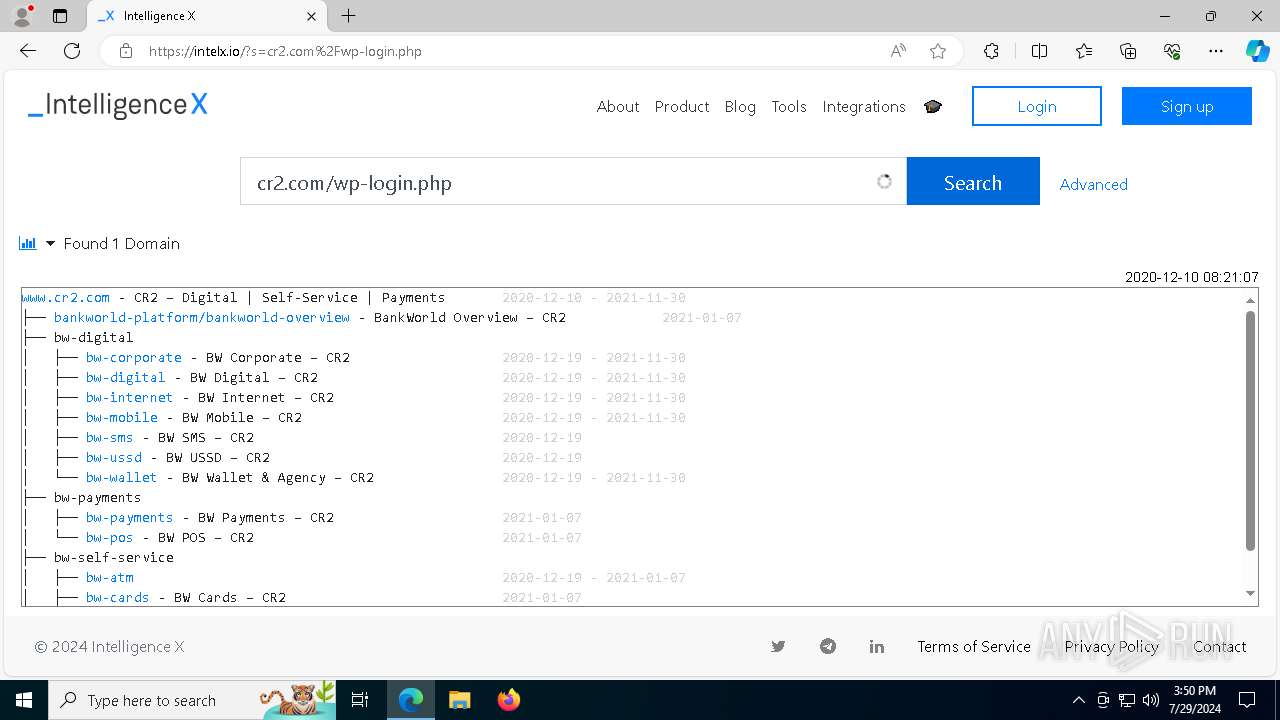Open the About menu item
Viewport: 1280px width, 720px height.
(618, 106)
